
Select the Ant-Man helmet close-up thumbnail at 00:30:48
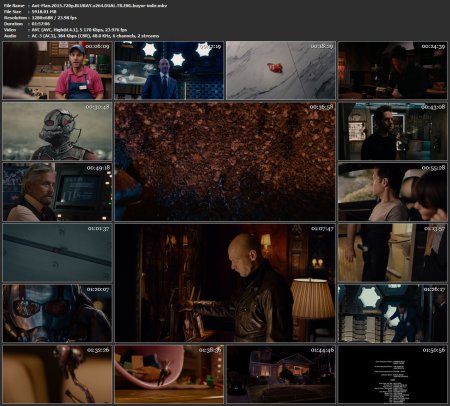57,131
